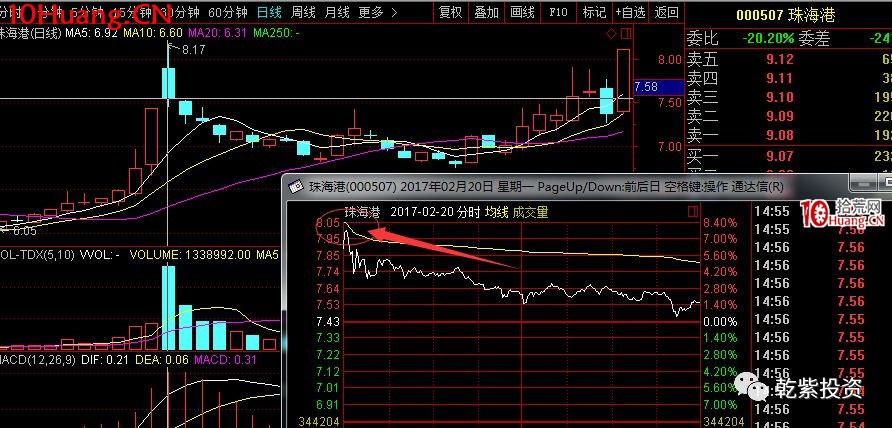Screen dimensions: 892x428
Task: Select the MA250 indicator label
Action: click(277, 34)
